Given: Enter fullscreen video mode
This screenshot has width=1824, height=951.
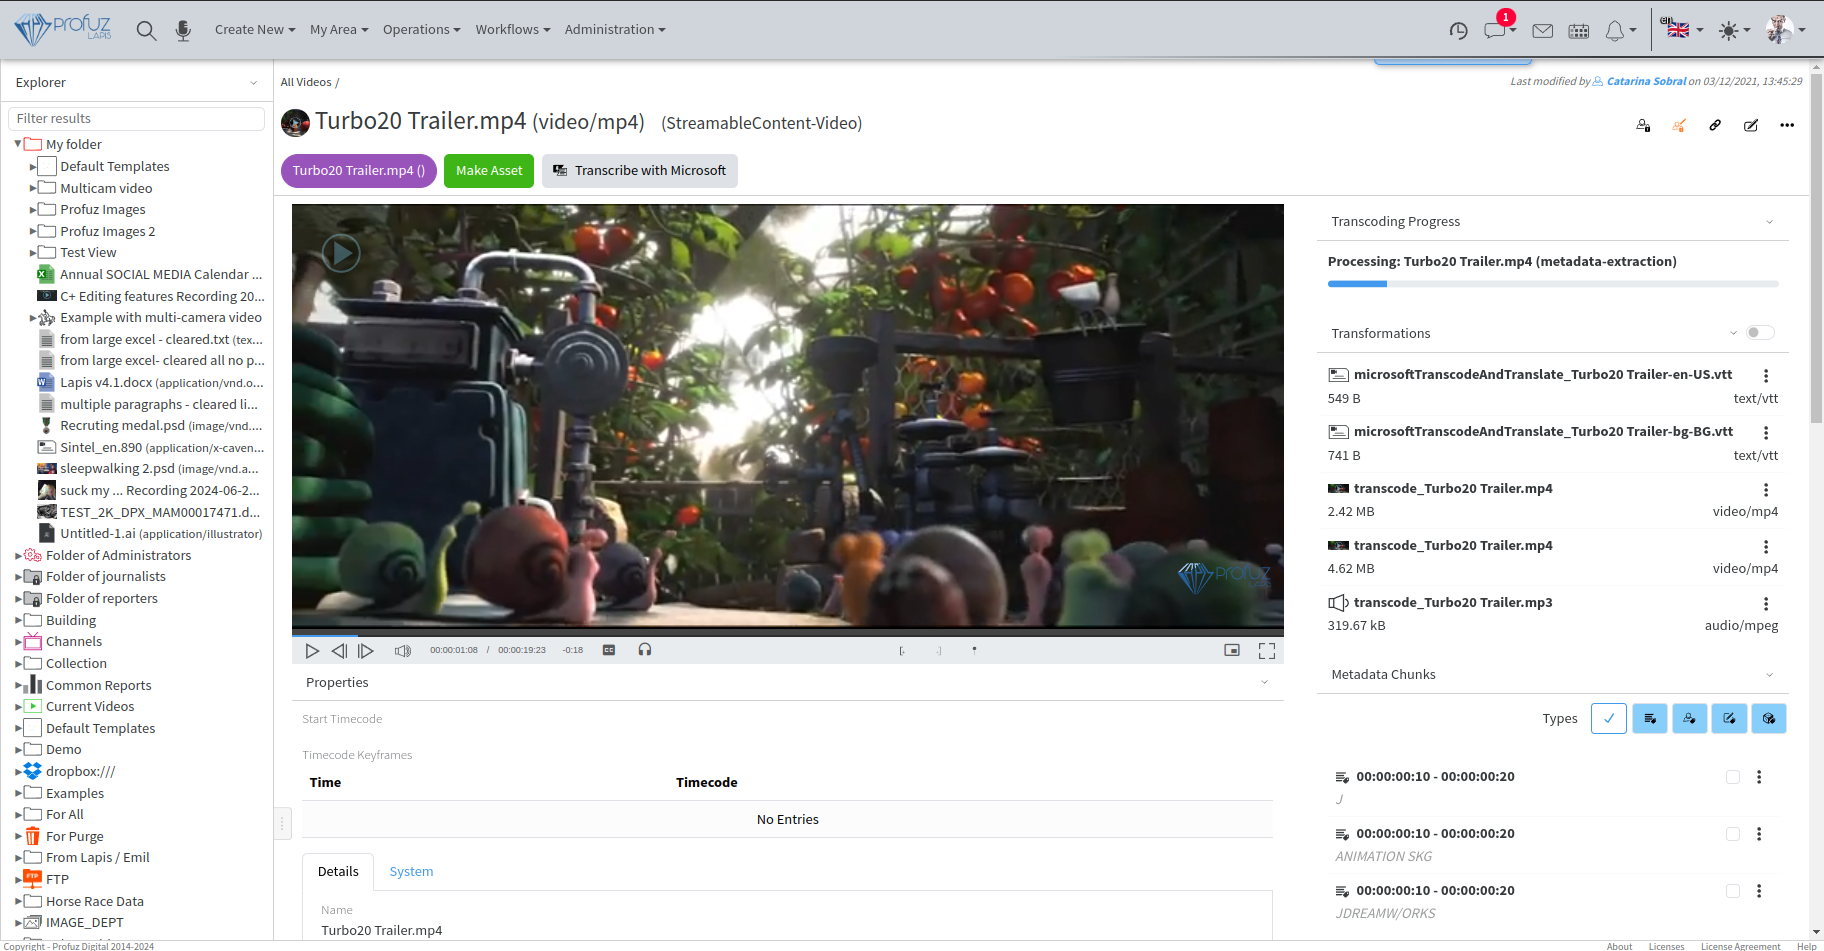Looking at the screenshot, I should pos(1267,651).
